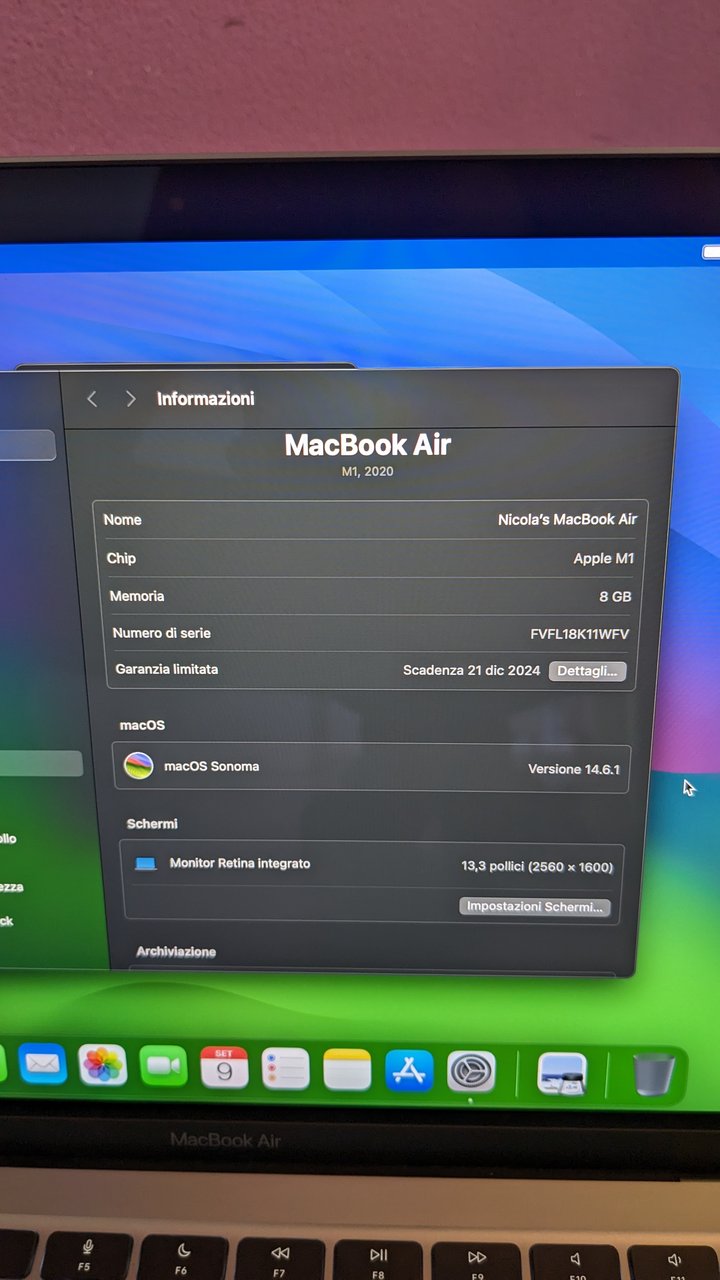
Task: Click the Apple M1 chip value
Action: pos(604,559)
